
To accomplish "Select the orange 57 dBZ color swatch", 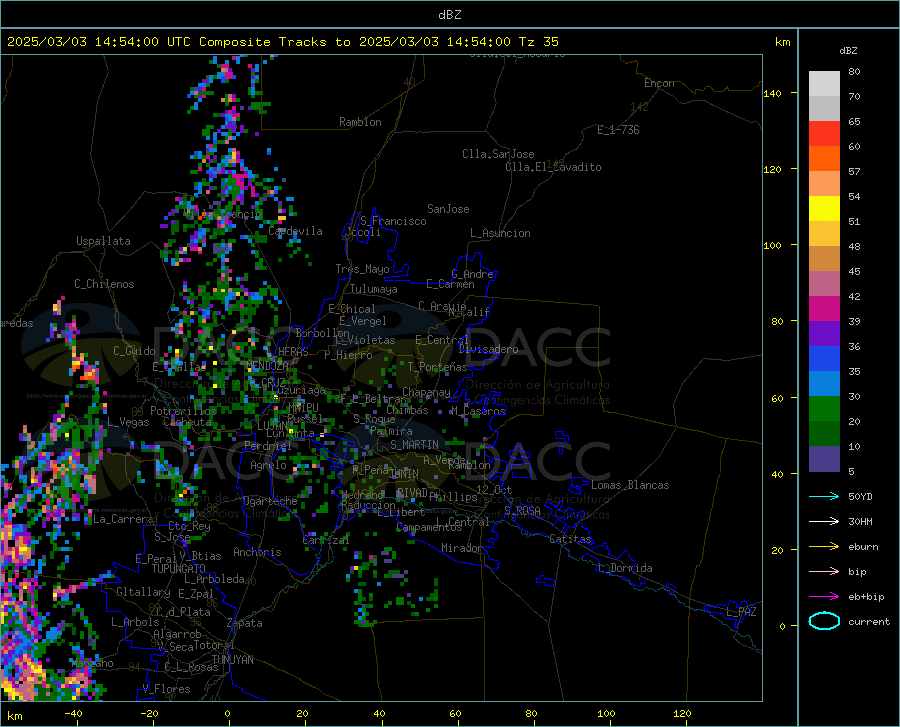I will [824, 159].
